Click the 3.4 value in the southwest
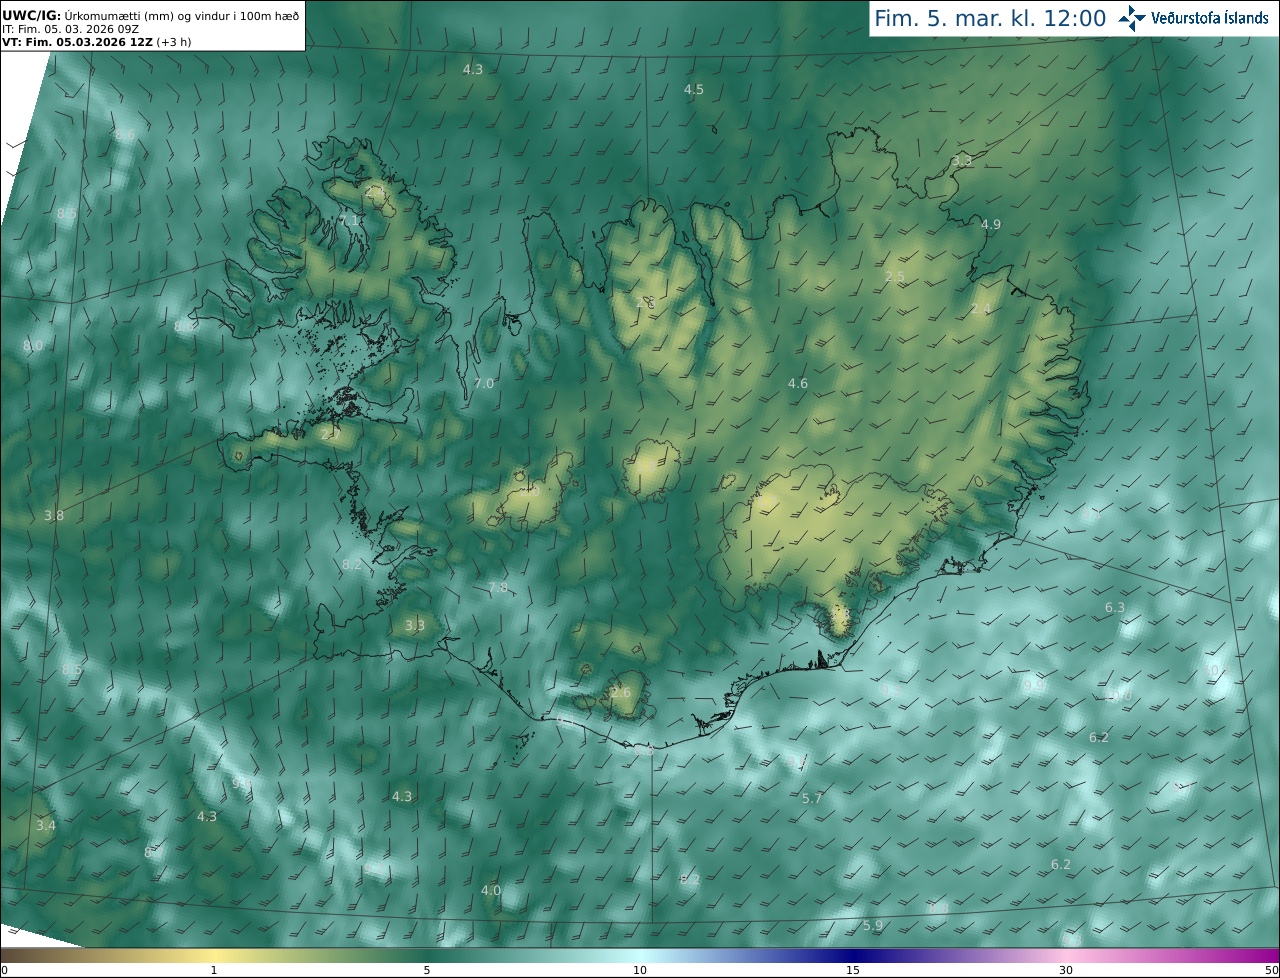 [x=46, y=826]
